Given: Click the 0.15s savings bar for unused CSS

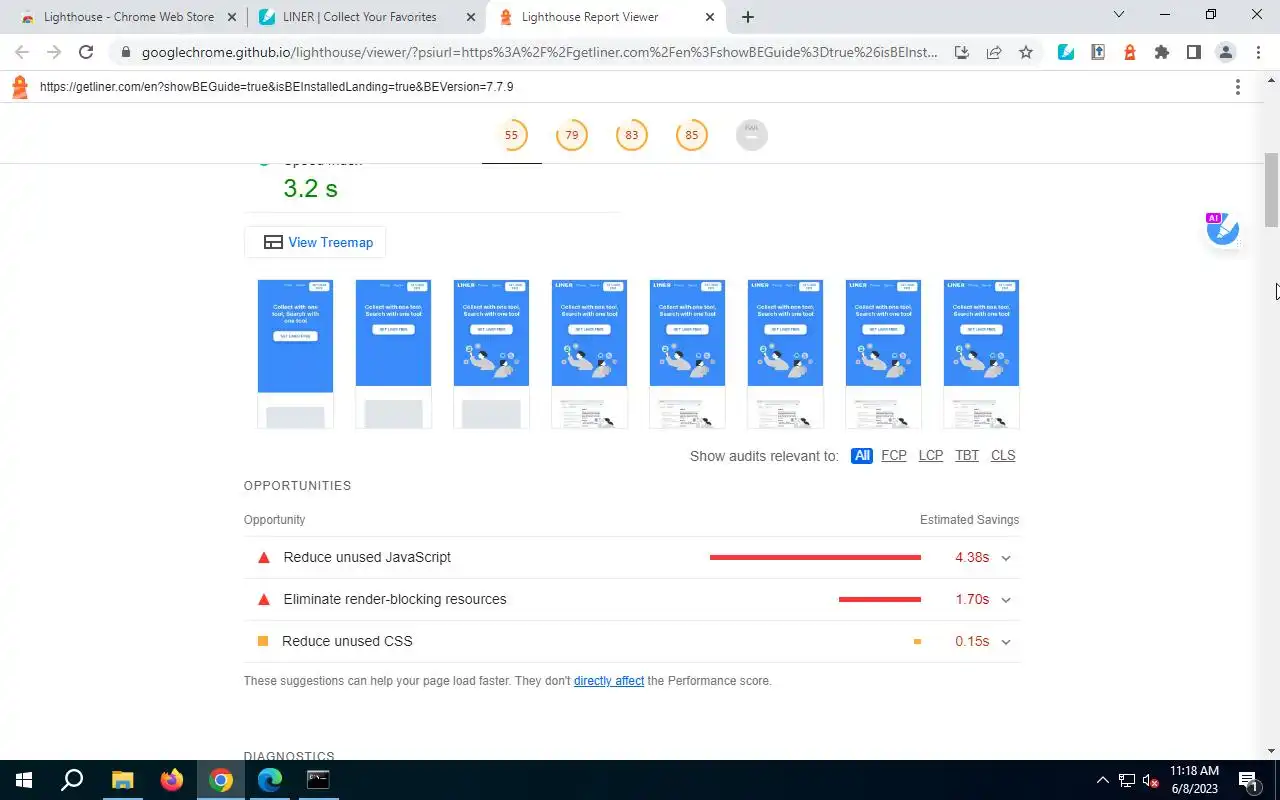Looking at the screenshot, I should point(917,641).
